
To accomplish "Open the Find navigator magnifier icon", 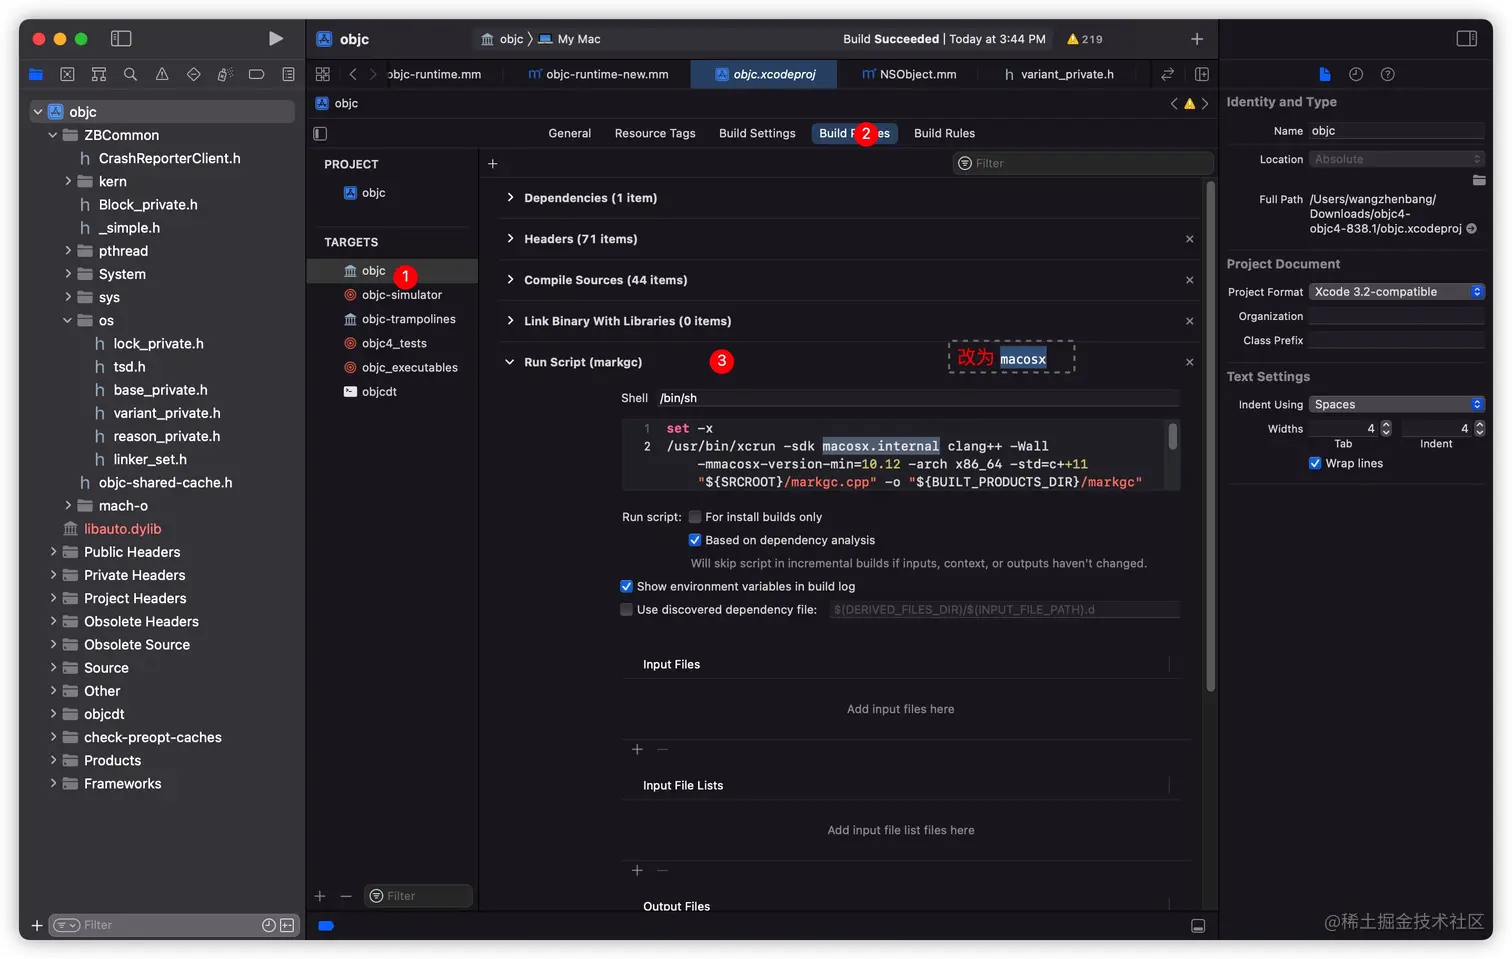I will point(130,74).
